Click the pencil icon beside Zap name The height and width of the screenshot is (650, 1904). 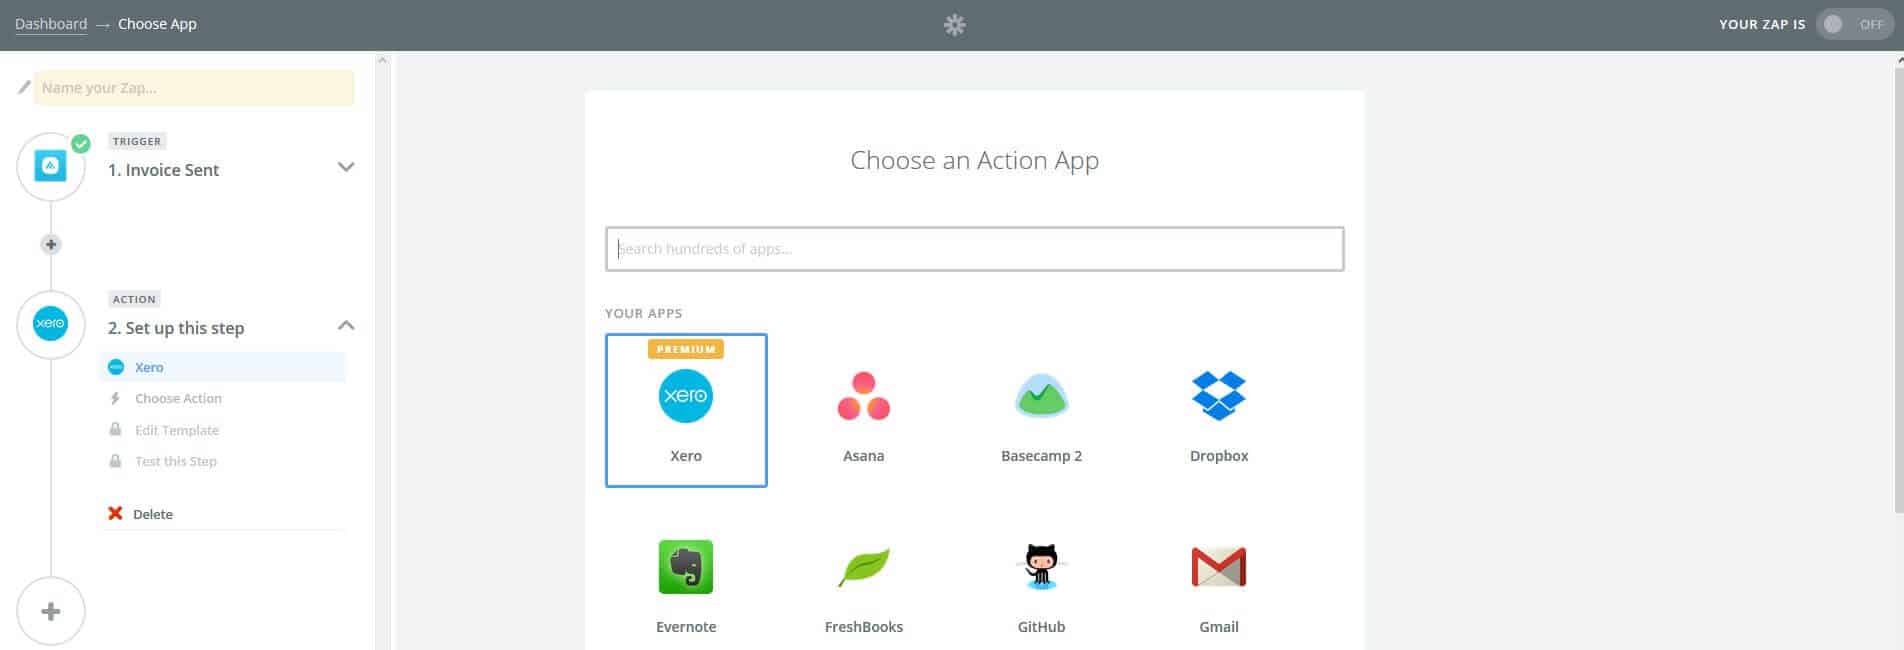pos(24,88)
